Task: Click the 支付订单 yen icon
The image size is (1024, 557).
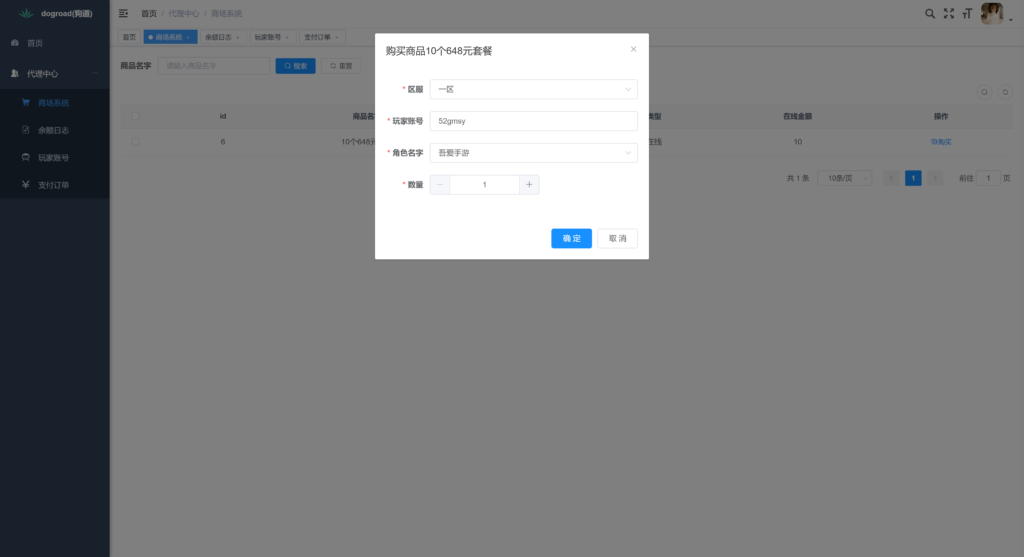Action: pos(25,185)
